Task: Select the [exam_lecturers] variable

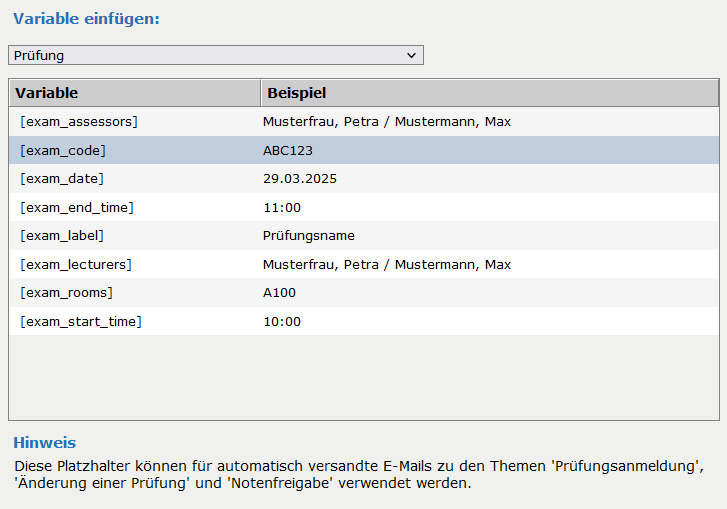Action: pos(76,265)
